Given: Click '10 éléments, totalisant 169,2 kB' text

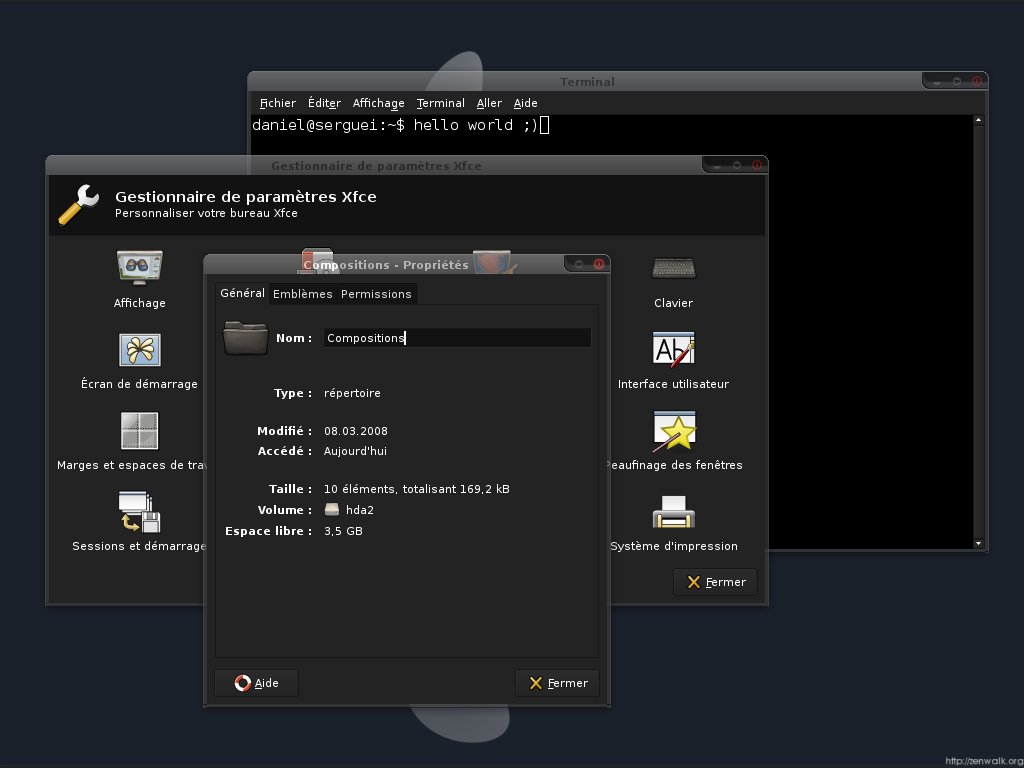Looking at the screenshot, I should pyautogui.click(x=417, y=489).
